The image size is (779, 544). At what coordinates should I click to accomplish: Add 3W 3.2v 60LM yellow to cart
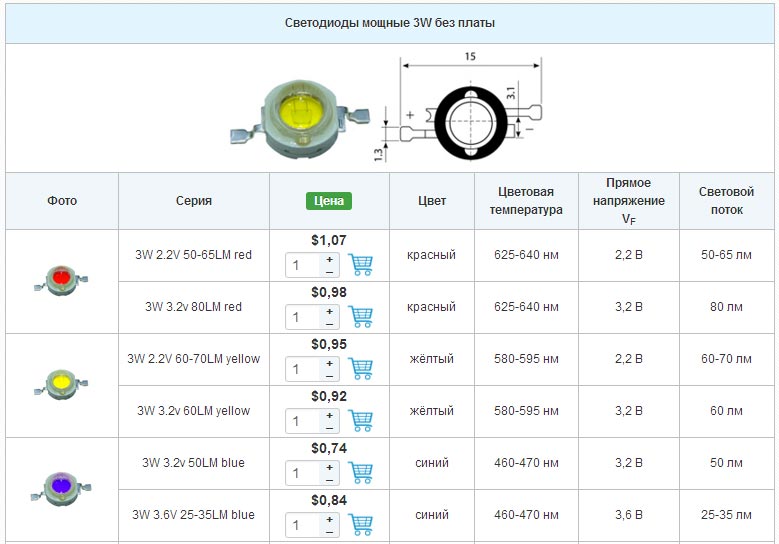coord(360,421)
